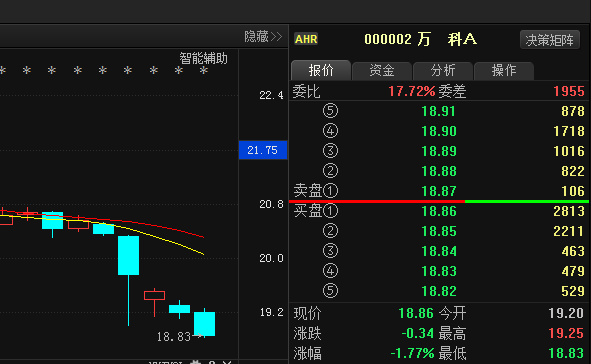Select buy-one price 18.86 in order book
The width and height of the screenshot is (591, 364).
coord(439,211)
